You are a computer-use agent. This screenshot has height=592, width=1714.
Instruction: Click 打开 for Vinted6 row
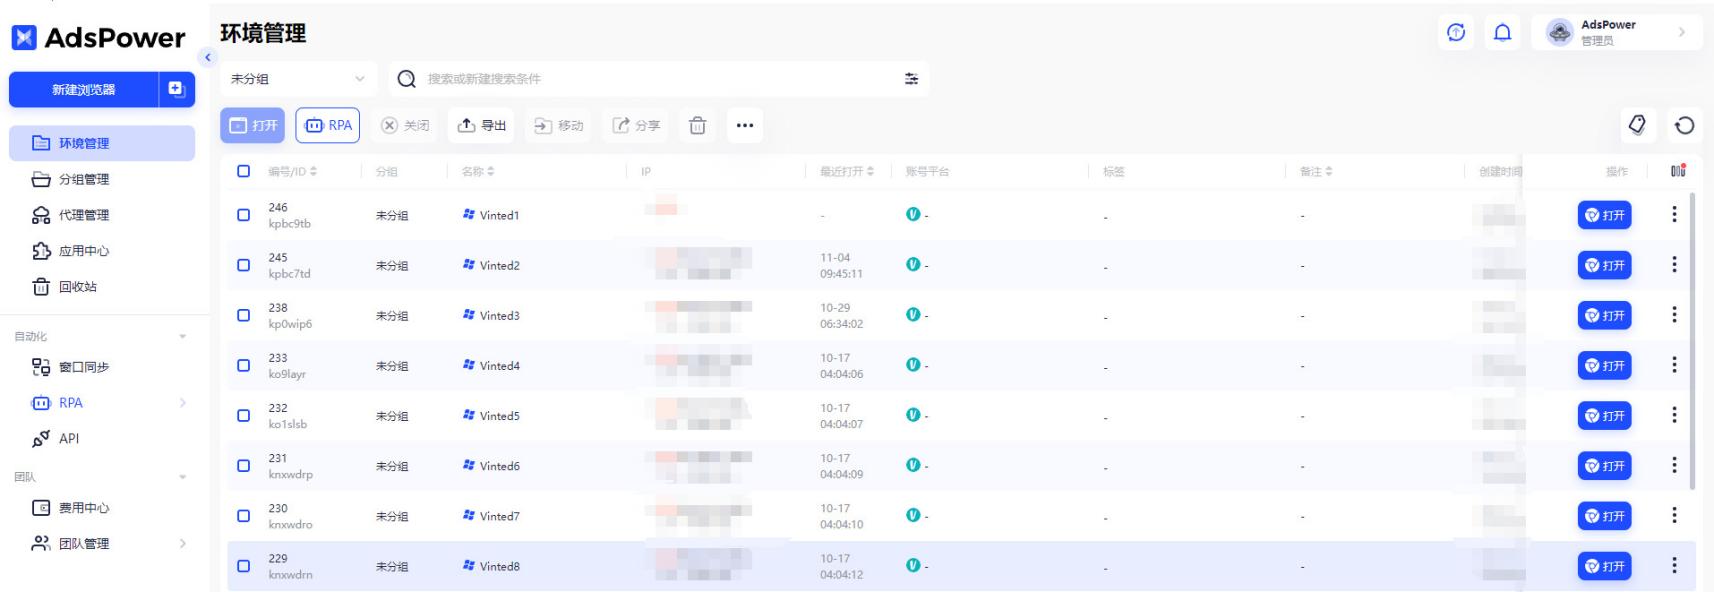1604,465
